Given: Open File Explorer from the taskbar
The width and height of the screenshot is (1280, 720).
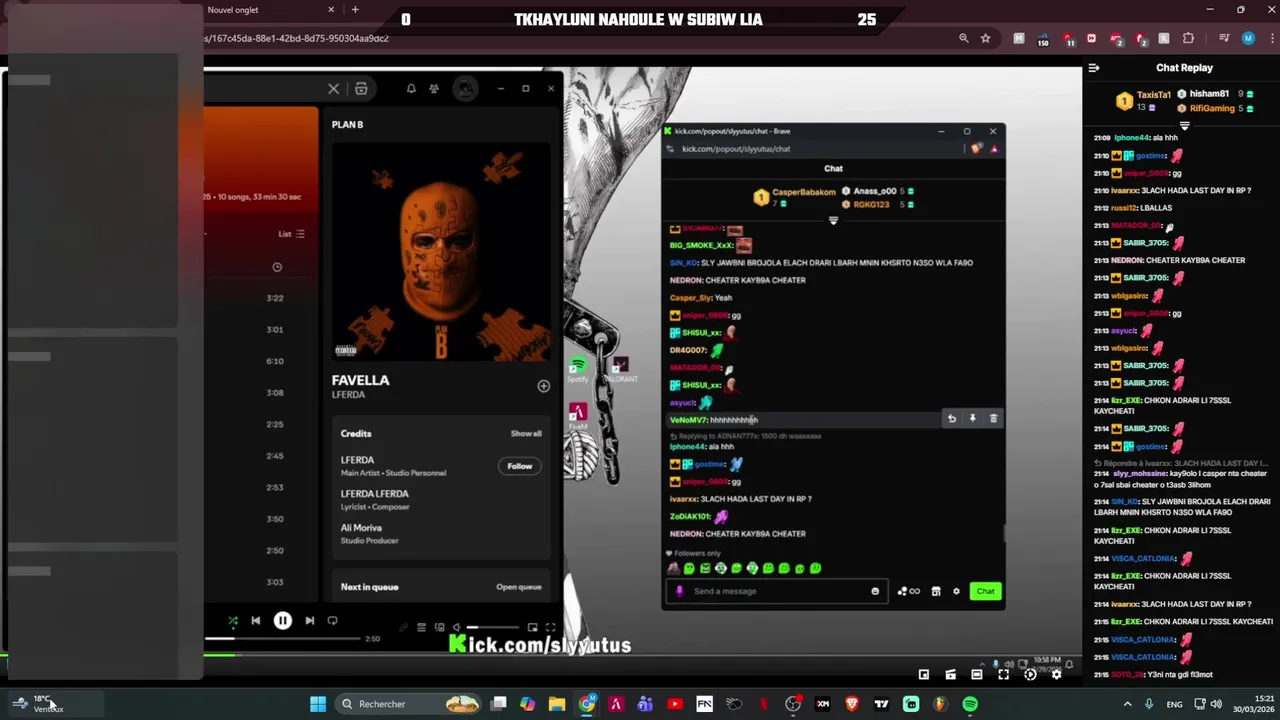Looking at the screenshot, I should (x=557, y=704).
